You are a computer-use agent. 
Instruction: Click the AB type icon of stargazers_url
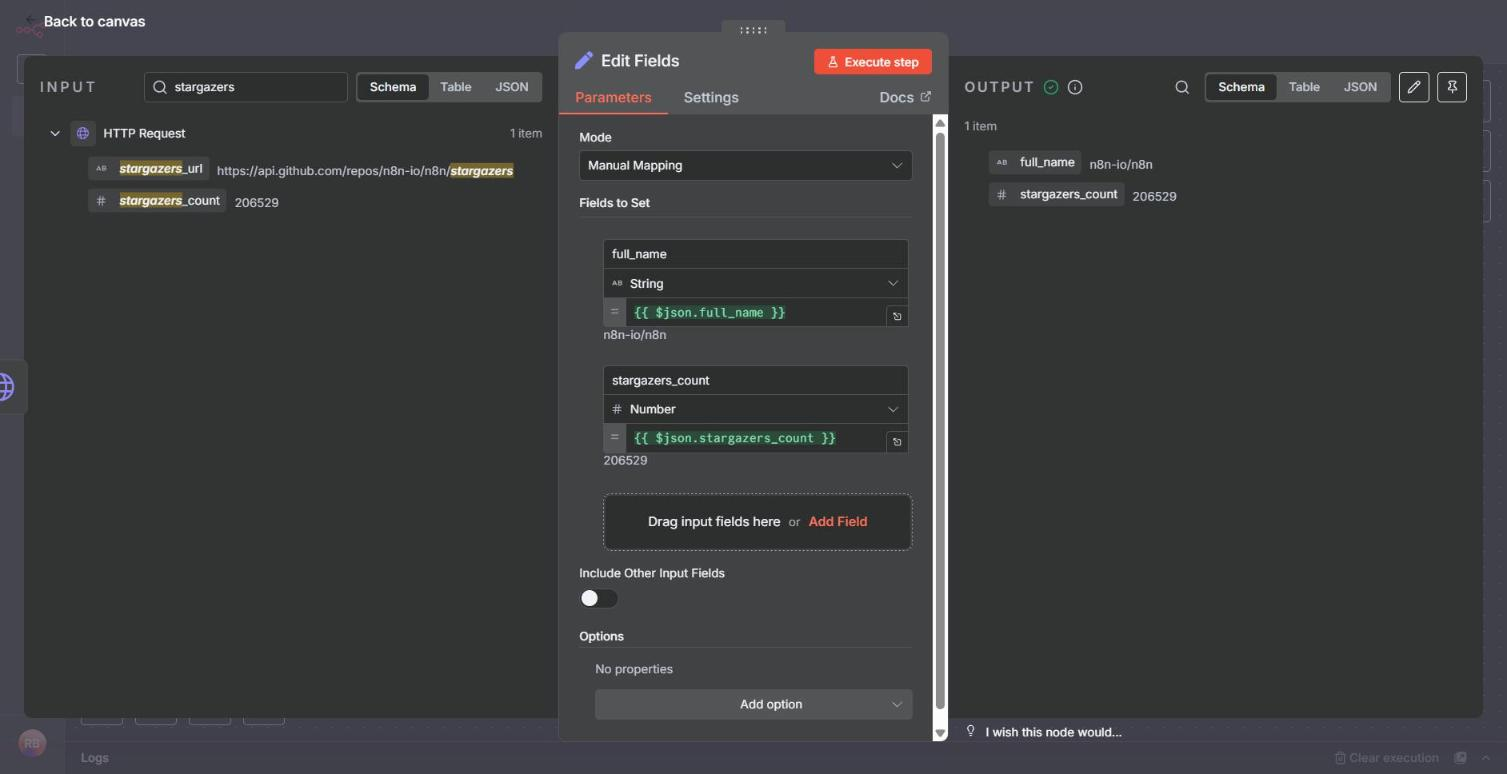[x=101, y=168]
